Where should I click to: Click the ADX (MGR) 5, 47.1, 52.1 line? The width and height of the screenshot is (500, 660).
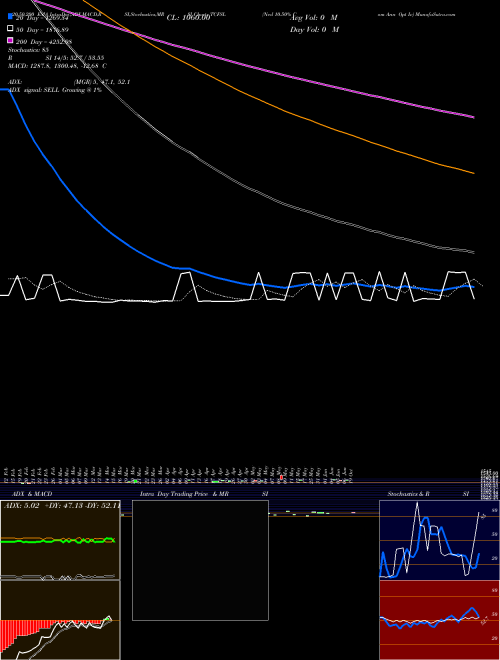[69, 82]
